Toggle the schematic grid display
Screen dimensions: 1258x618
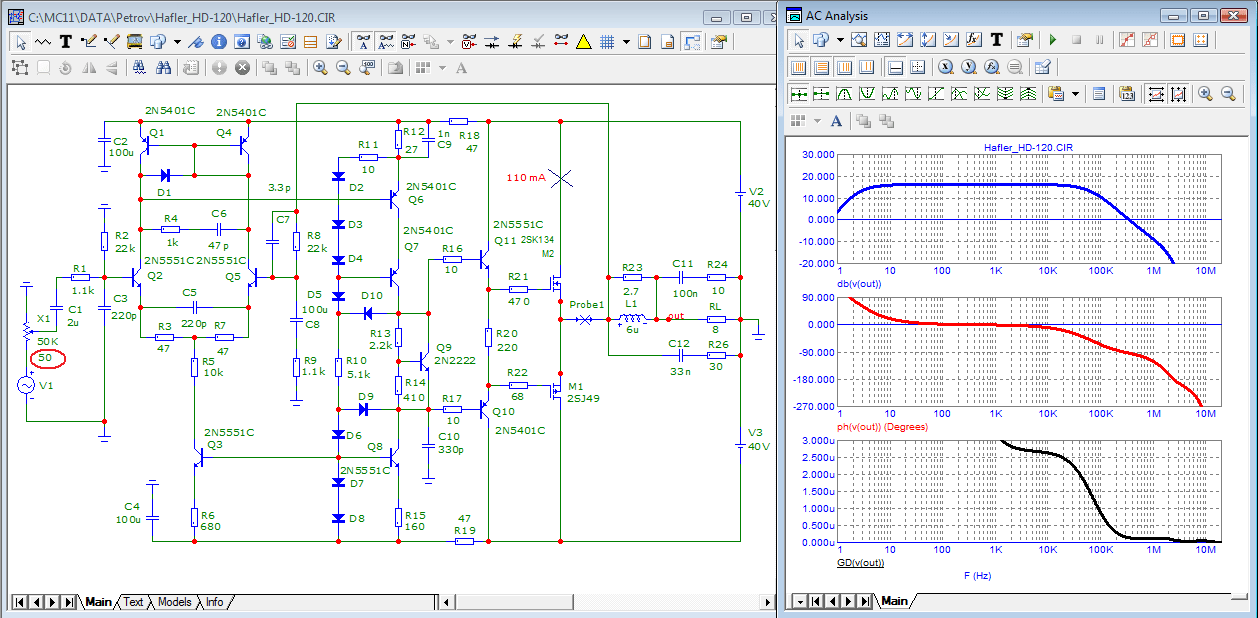pos(606,41)
